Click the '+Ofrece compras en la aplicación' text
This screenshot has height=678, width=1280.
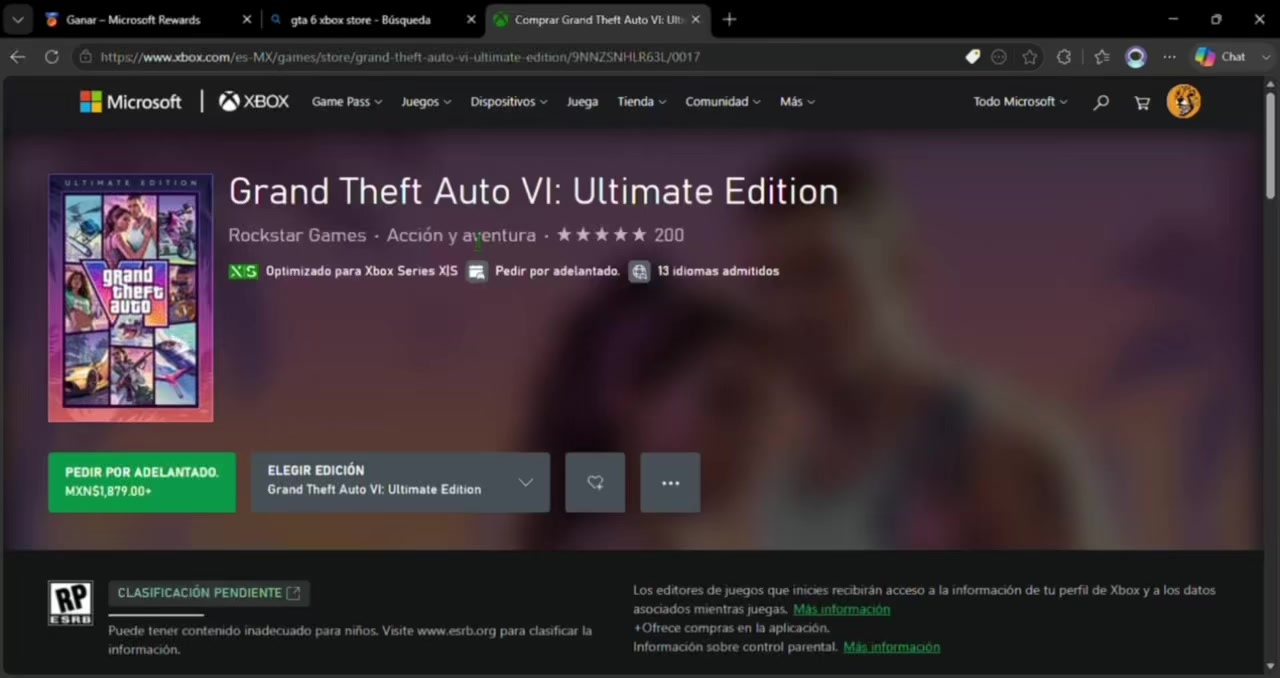731,628
